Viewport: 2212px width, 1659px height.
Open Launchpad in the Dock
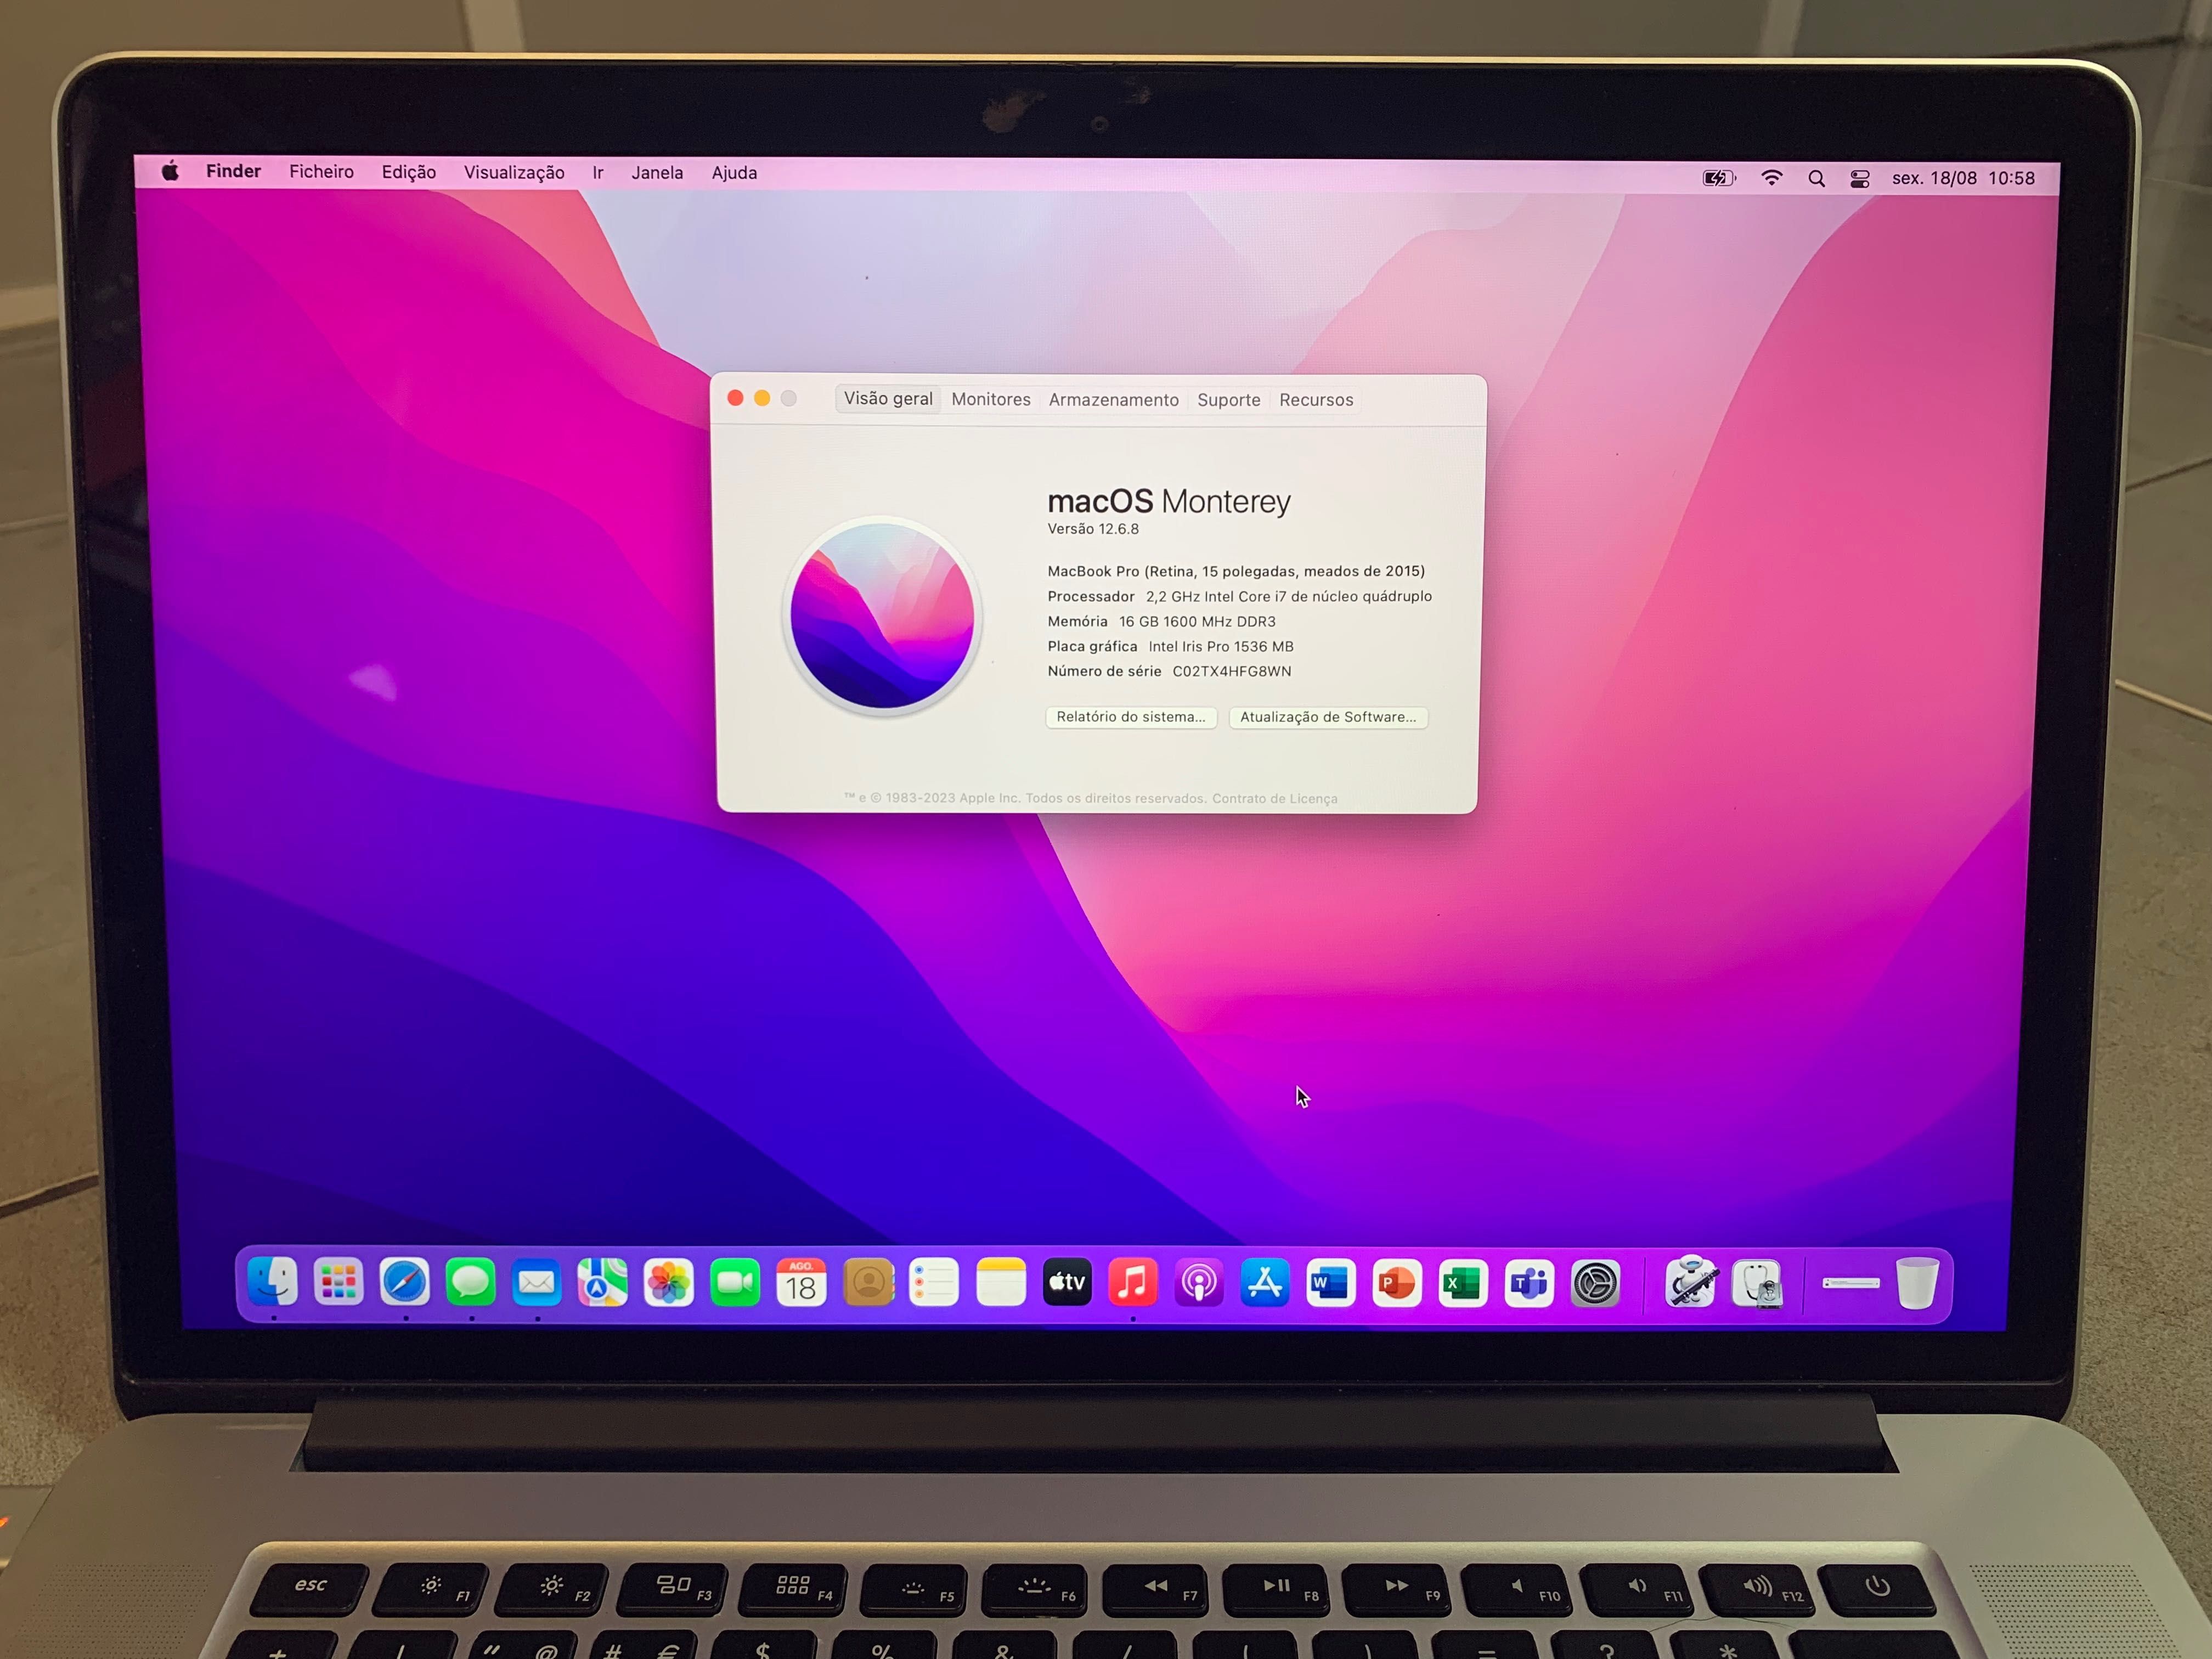click(338, 1281)
